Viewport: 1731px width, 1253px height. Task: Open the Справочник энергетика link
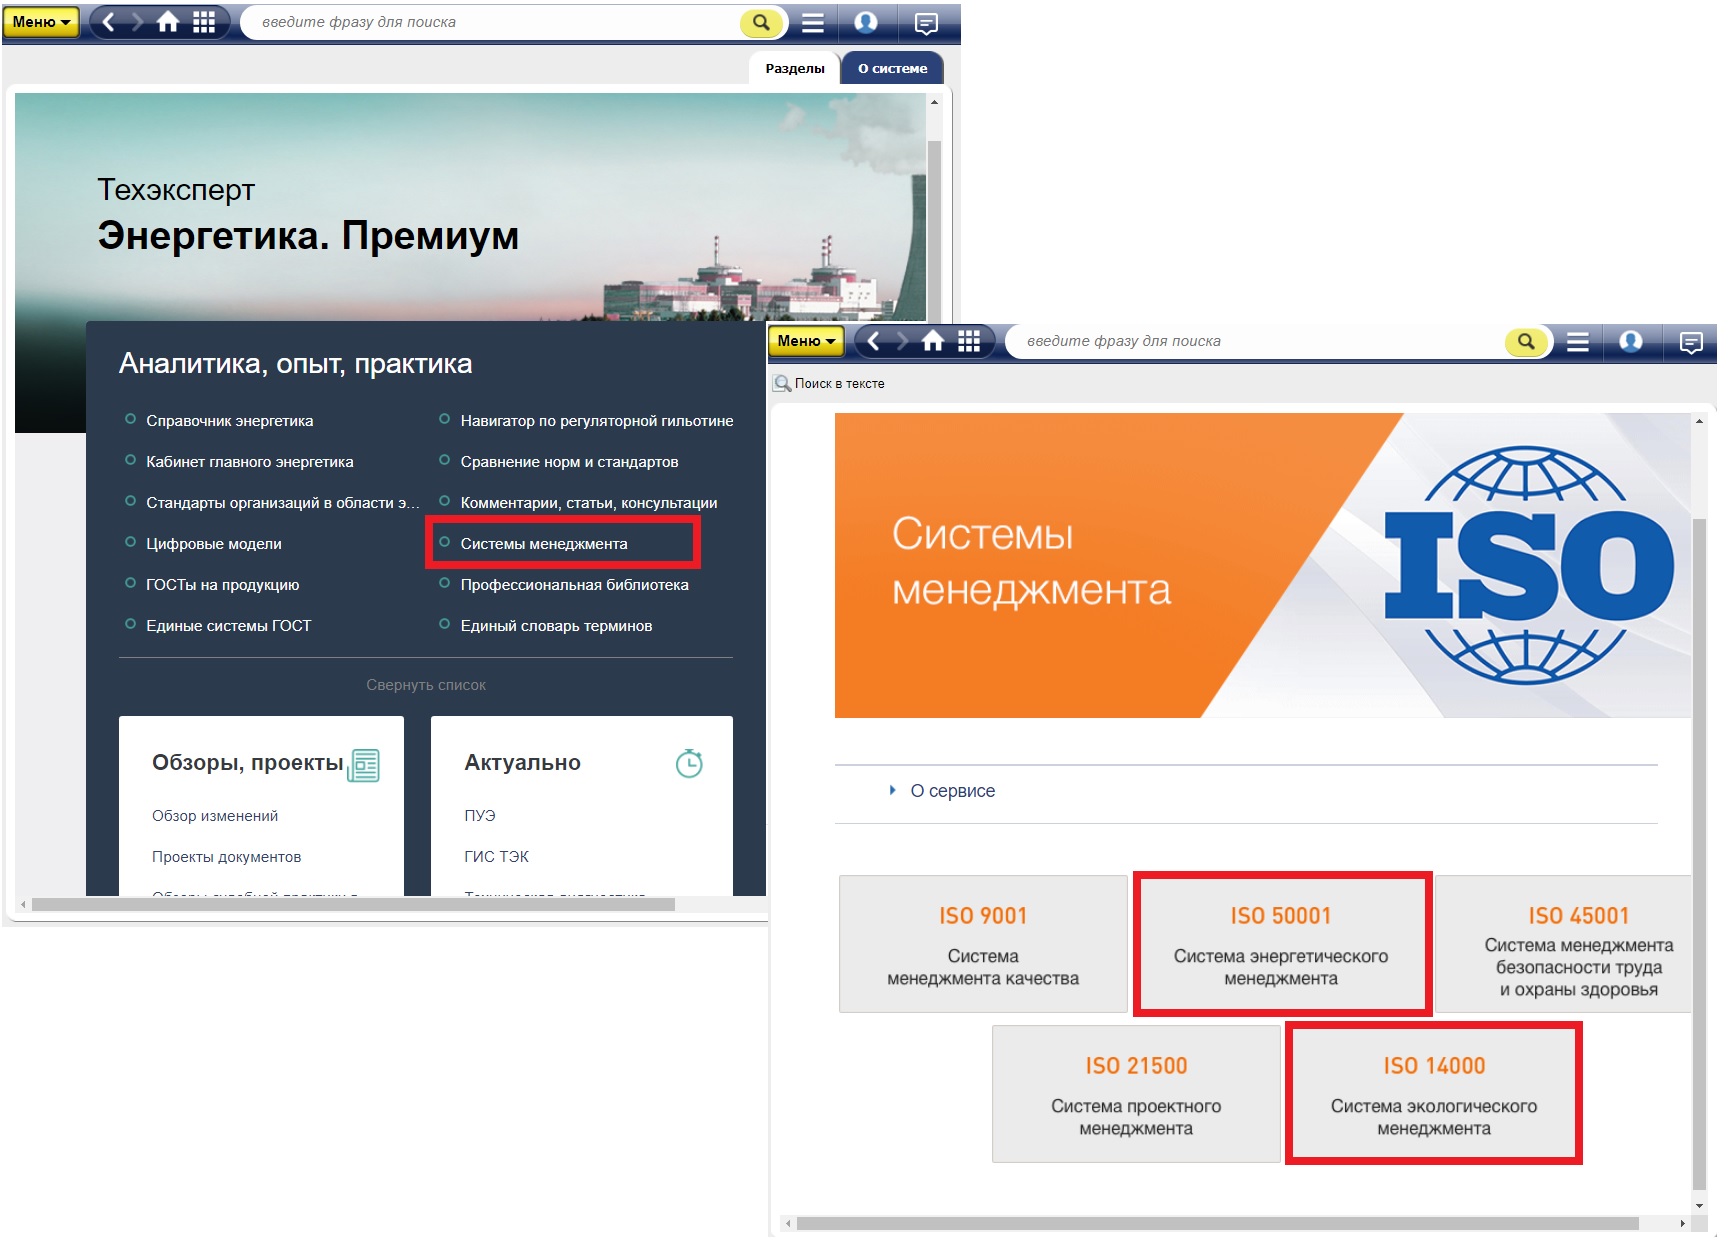pyautogui.click(x=229, y=421)
